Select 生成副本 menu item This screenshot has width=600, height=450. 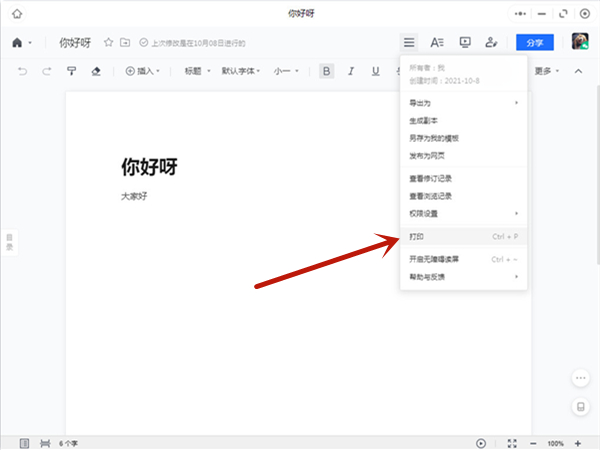pos(463,121)
